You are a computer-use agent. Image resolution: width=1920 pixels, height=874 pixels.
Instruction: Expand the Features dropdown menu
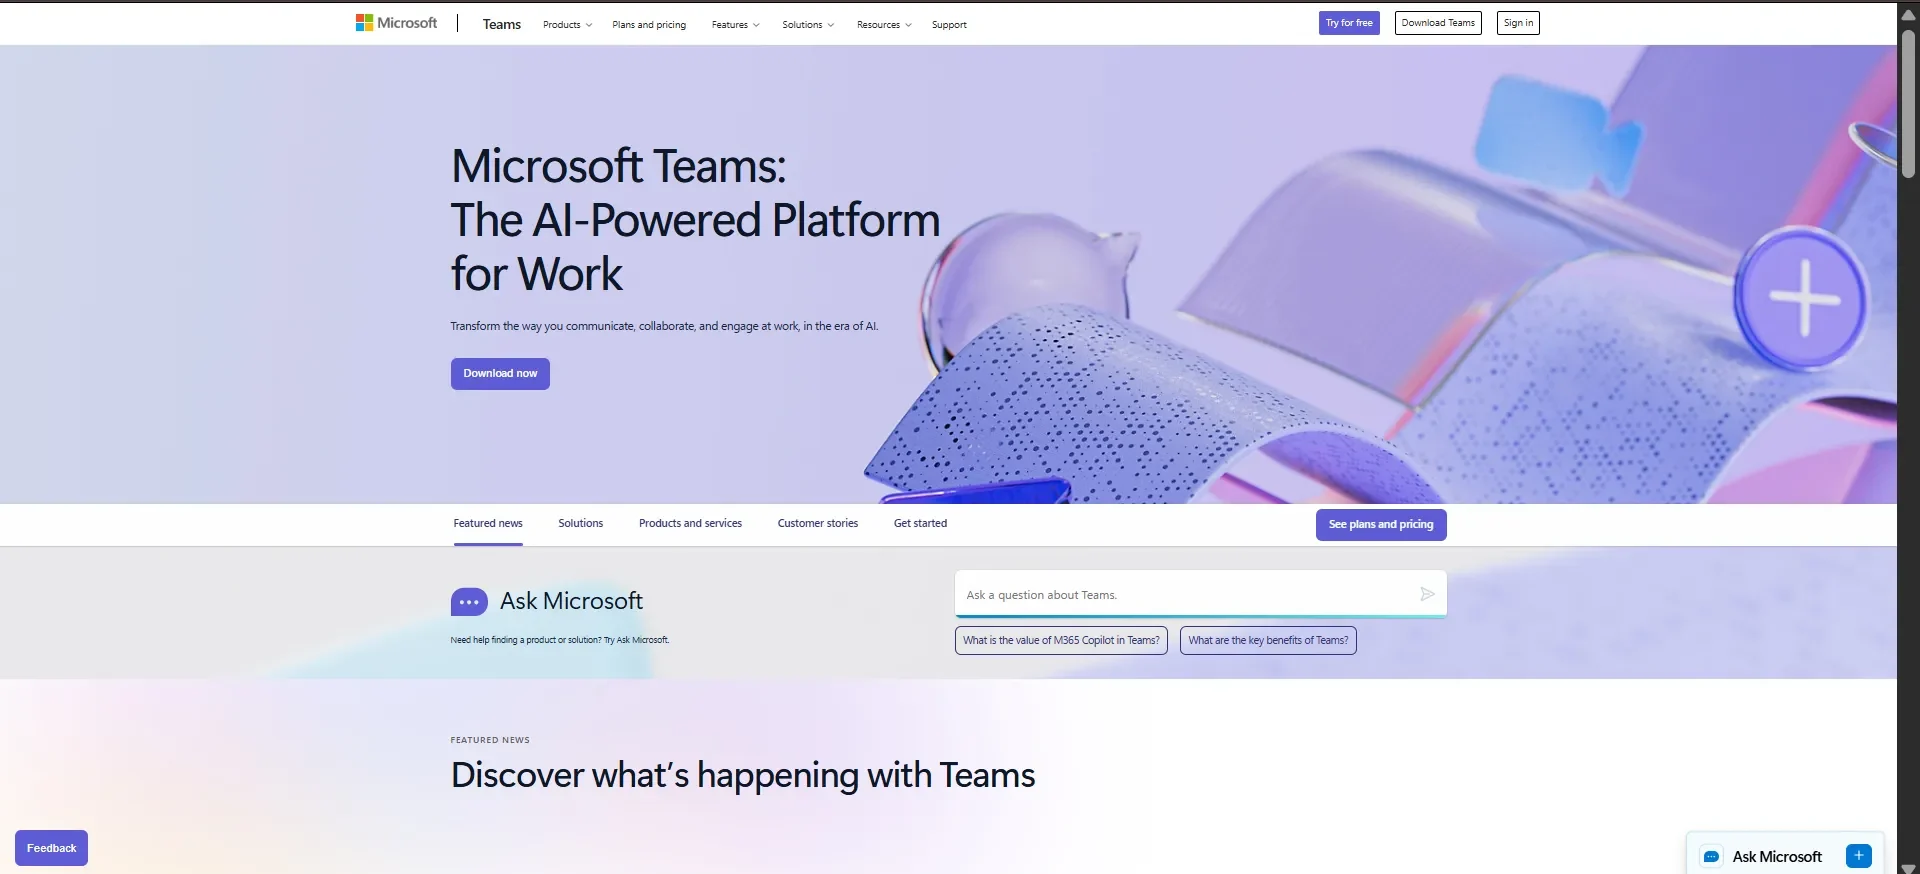point(735,25)
